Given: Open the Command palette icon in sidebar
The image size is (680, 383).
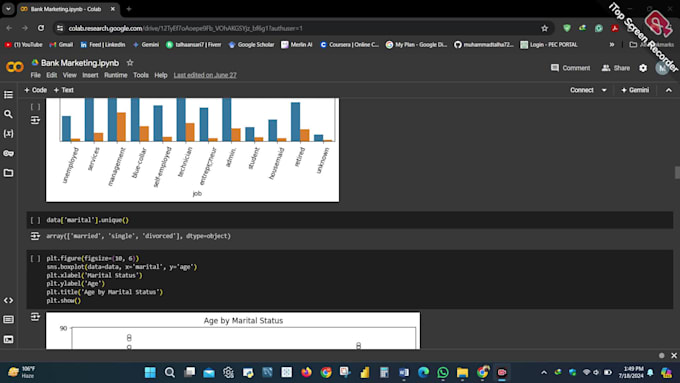Looking at the screenshot, I should coord(8,320).
